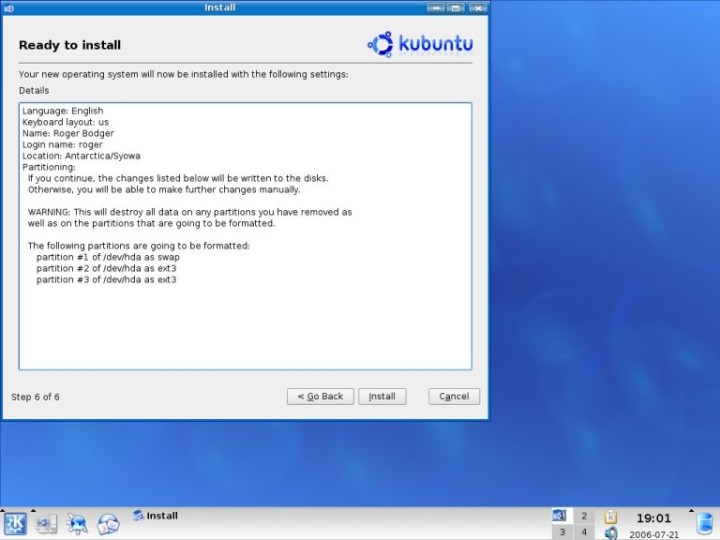This screenshot has height=540, width=720.
Task: Maximize the Install window
Action: 456,8
